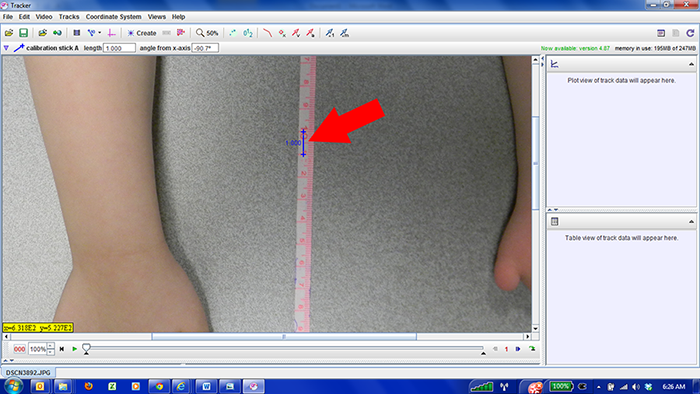Click the step back arrow button
The width and height of the screenshot is (700, 394).
(x=495, y=349)
